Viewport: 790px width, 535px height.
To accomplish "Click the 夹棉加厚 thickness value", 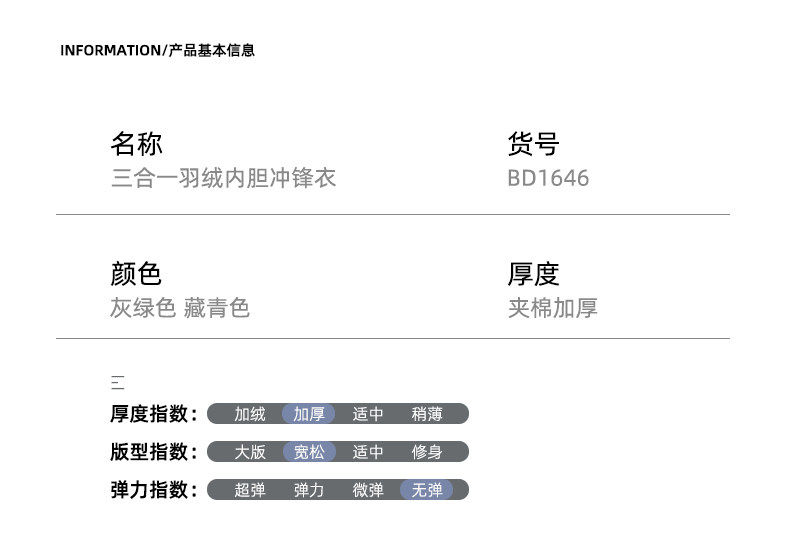I will pos(552,308).
